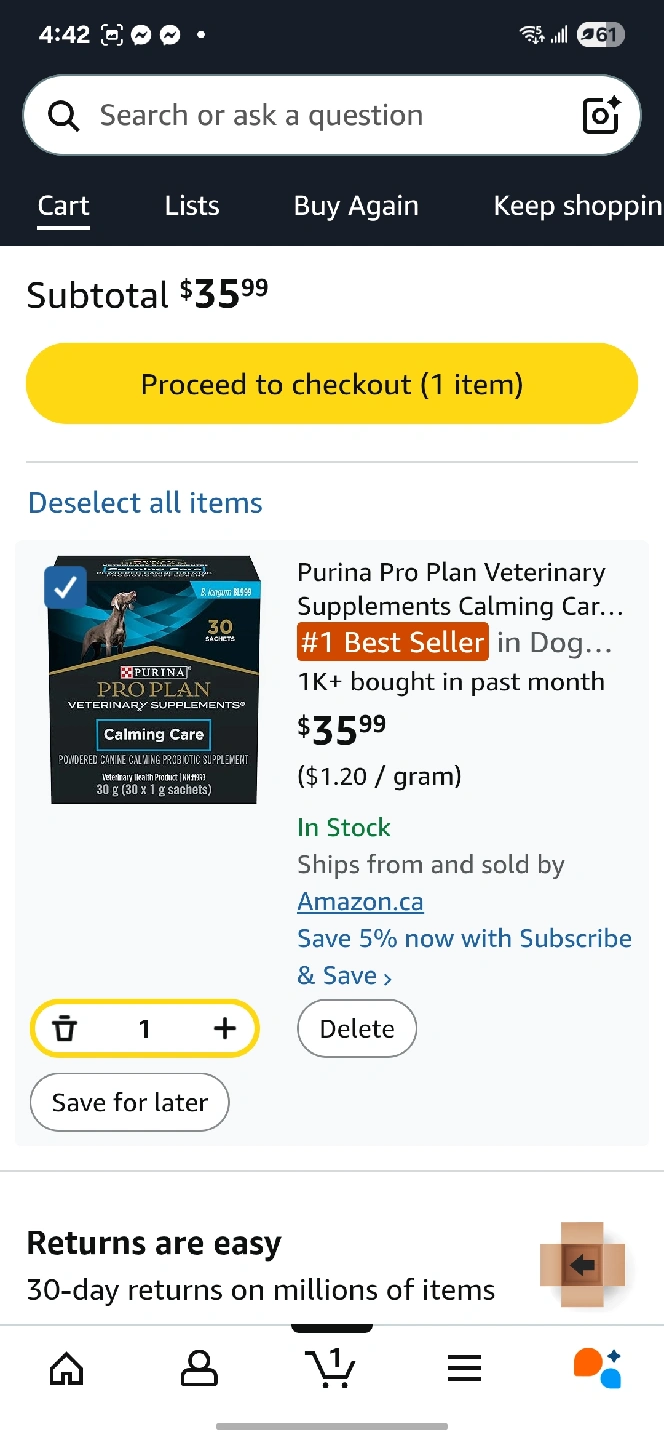Open the account profile icon
This screenshot has height=1440, width=664.
coord(199,1368)
